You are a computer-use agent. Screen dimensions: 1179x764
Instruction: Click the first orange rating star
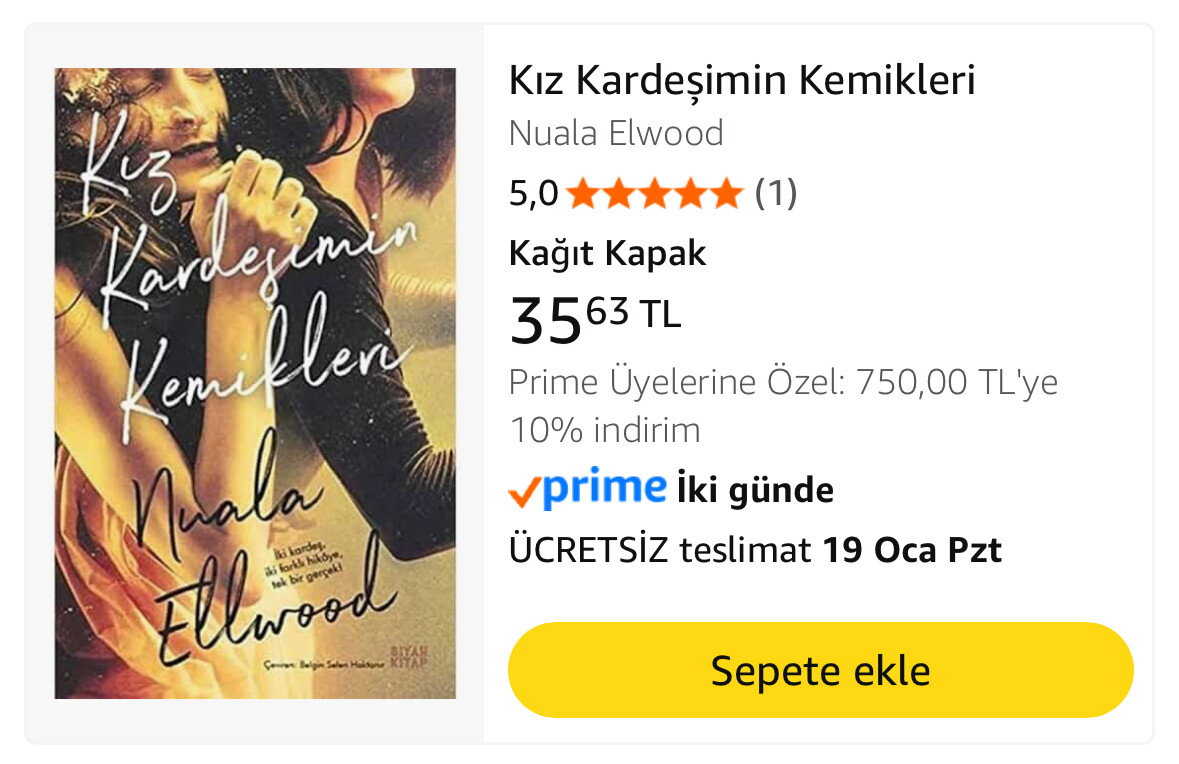point(583,193)
